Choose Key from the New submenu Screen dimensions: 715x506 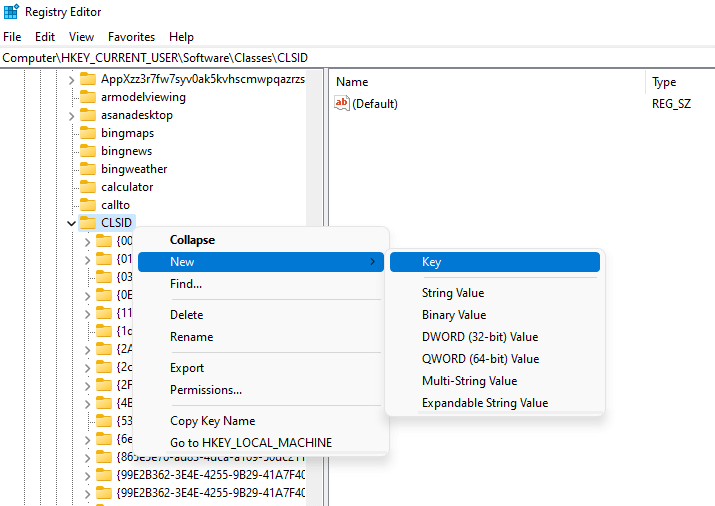tap(432, 262)
